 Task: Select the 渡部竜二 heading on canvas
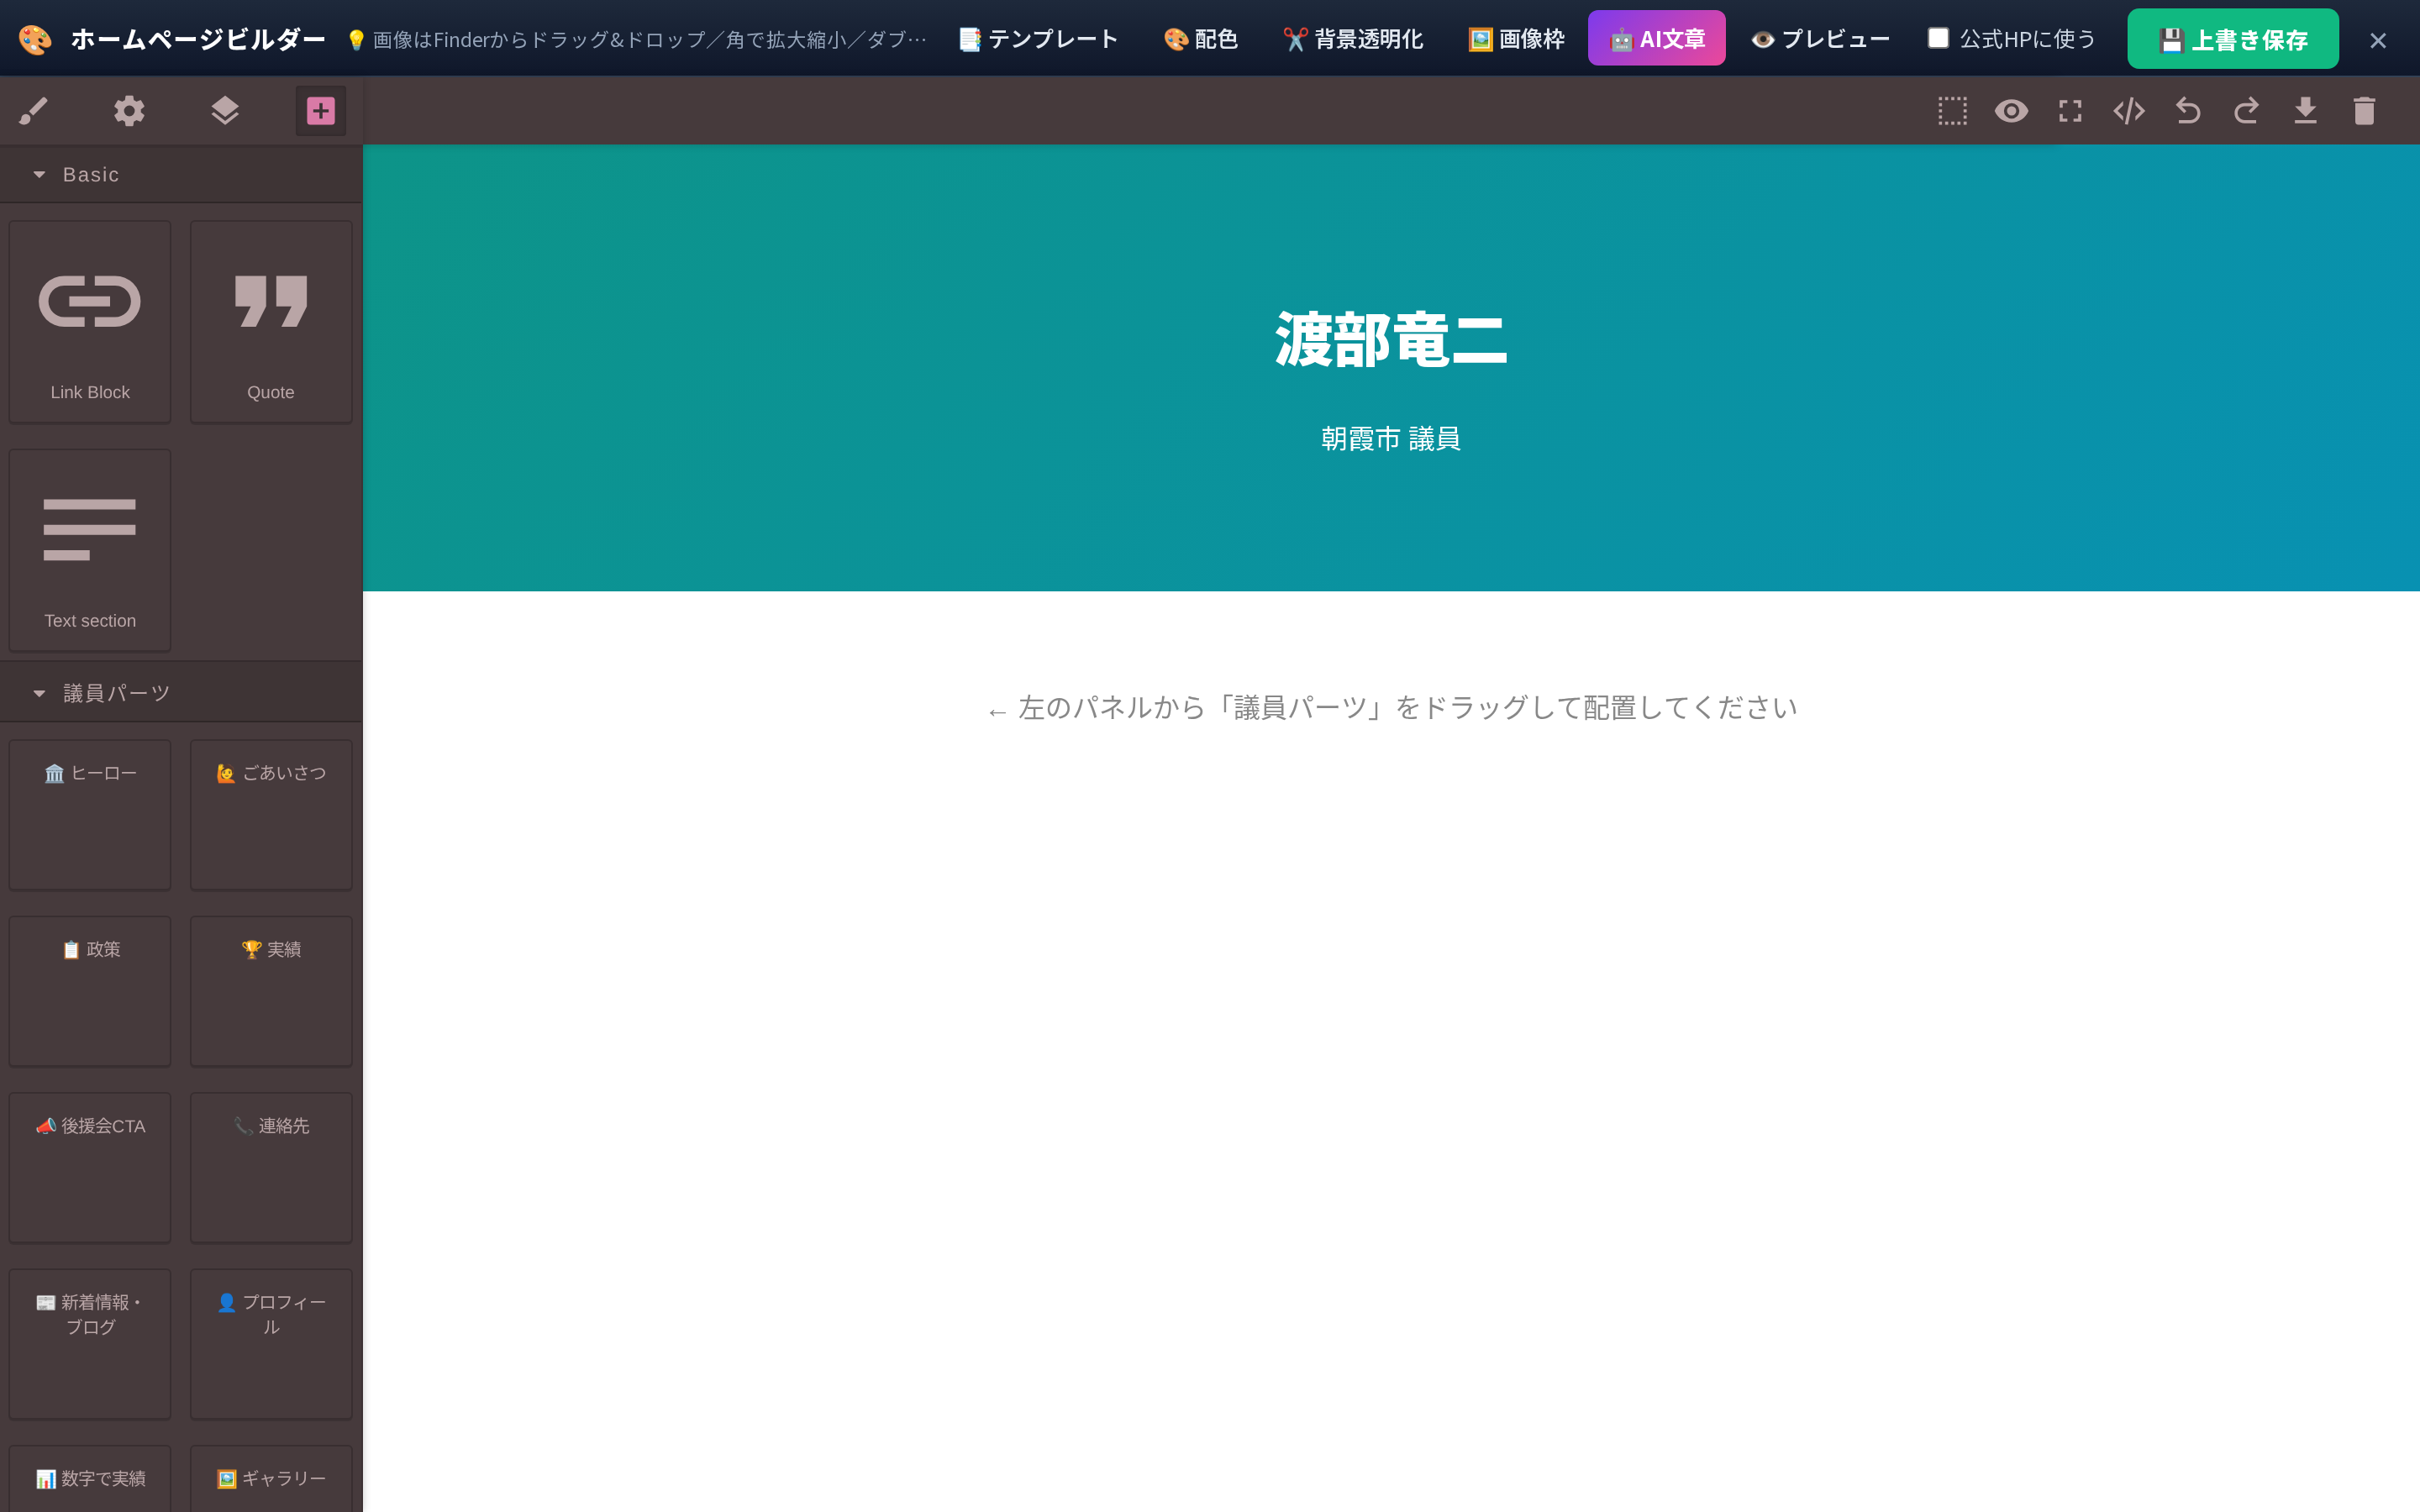1391,340
